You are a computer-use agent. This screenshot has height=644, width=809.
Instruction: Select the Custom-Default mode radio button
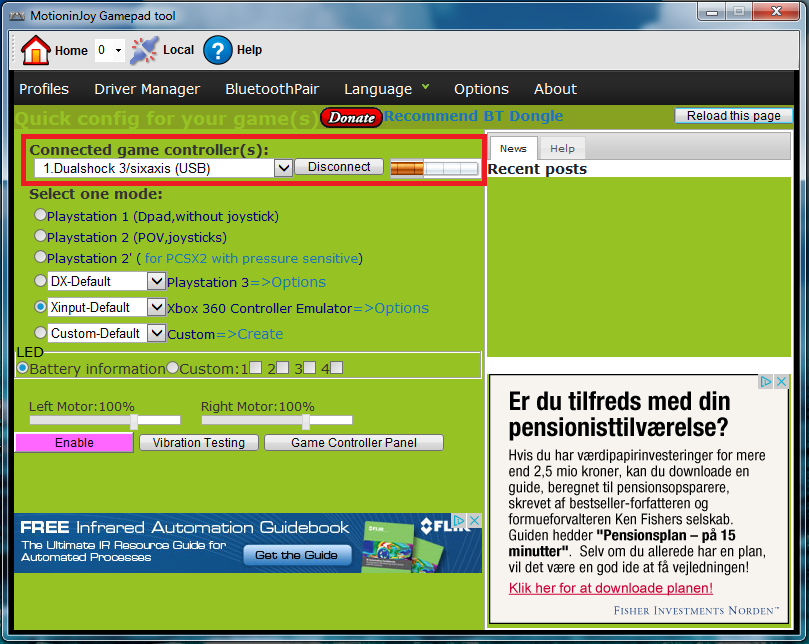pos(40,332)
